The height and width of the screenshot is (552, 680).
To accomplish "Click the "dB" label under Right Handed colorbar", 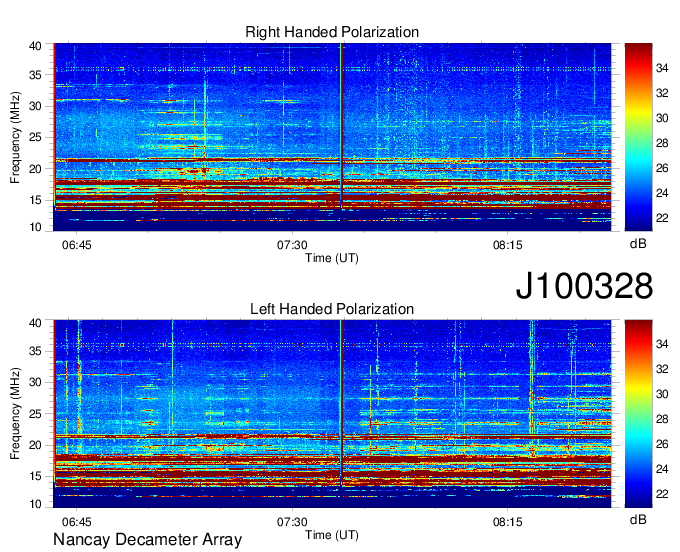I will point(638,244).
